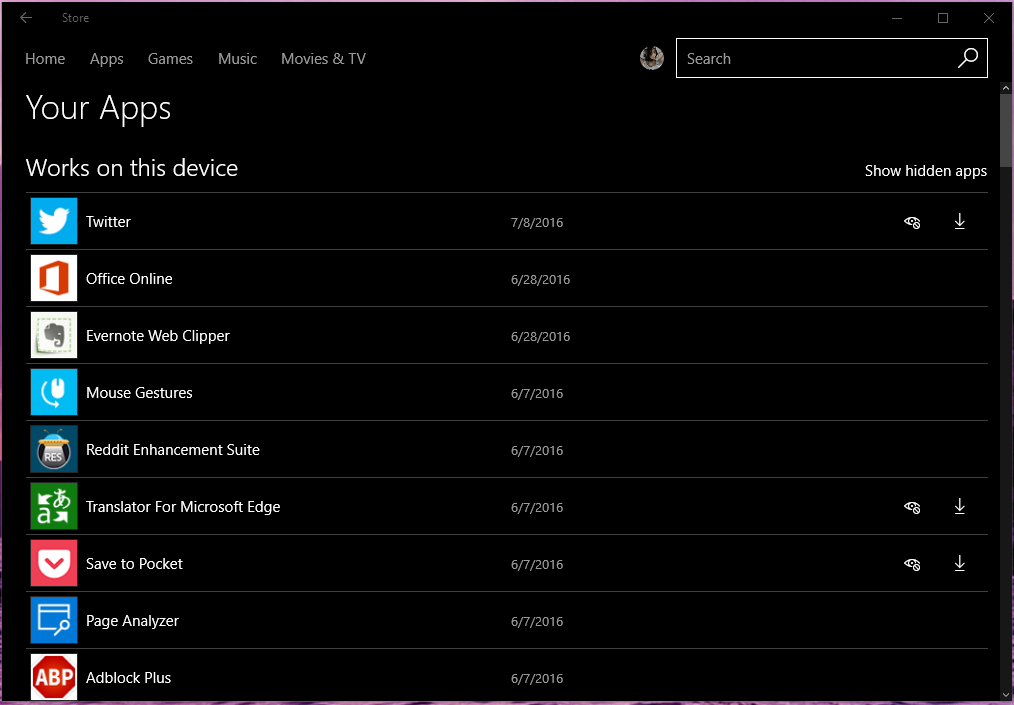Click the back arrow in title bar
Screen dimensions: 1014x705
26,17
